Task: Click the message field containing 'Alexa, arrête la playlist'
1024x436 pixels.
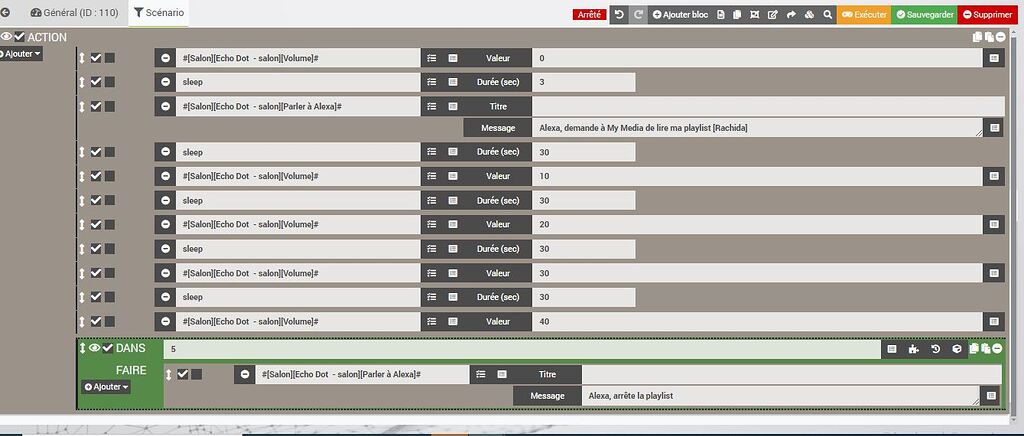Action: [x=780, y=396]
